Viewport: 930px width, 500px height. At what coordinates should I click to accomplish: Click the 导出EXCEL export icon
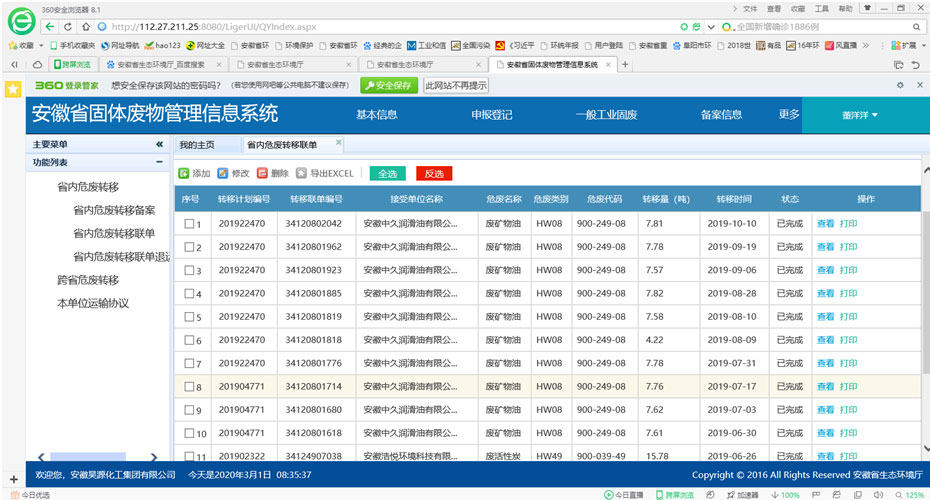click(301, 173)
